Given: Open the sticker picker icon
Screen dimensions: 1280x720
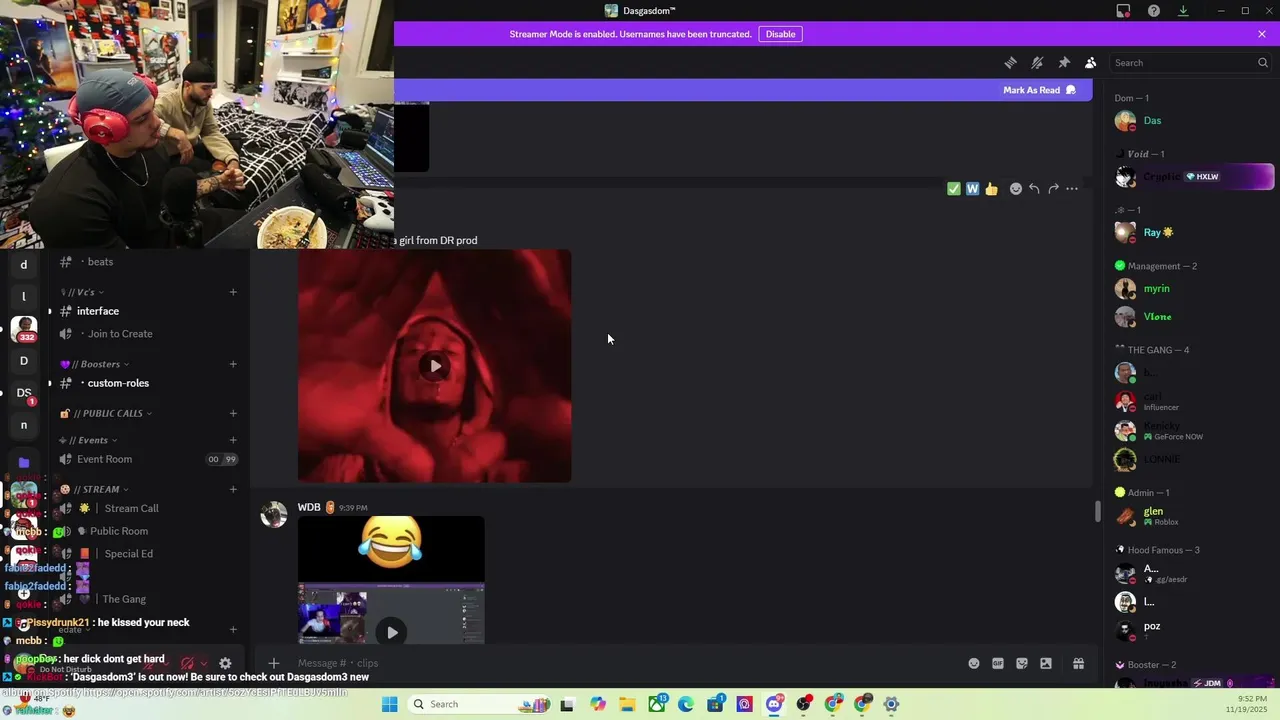Looking at the screenshot, I should (1022, 663).
